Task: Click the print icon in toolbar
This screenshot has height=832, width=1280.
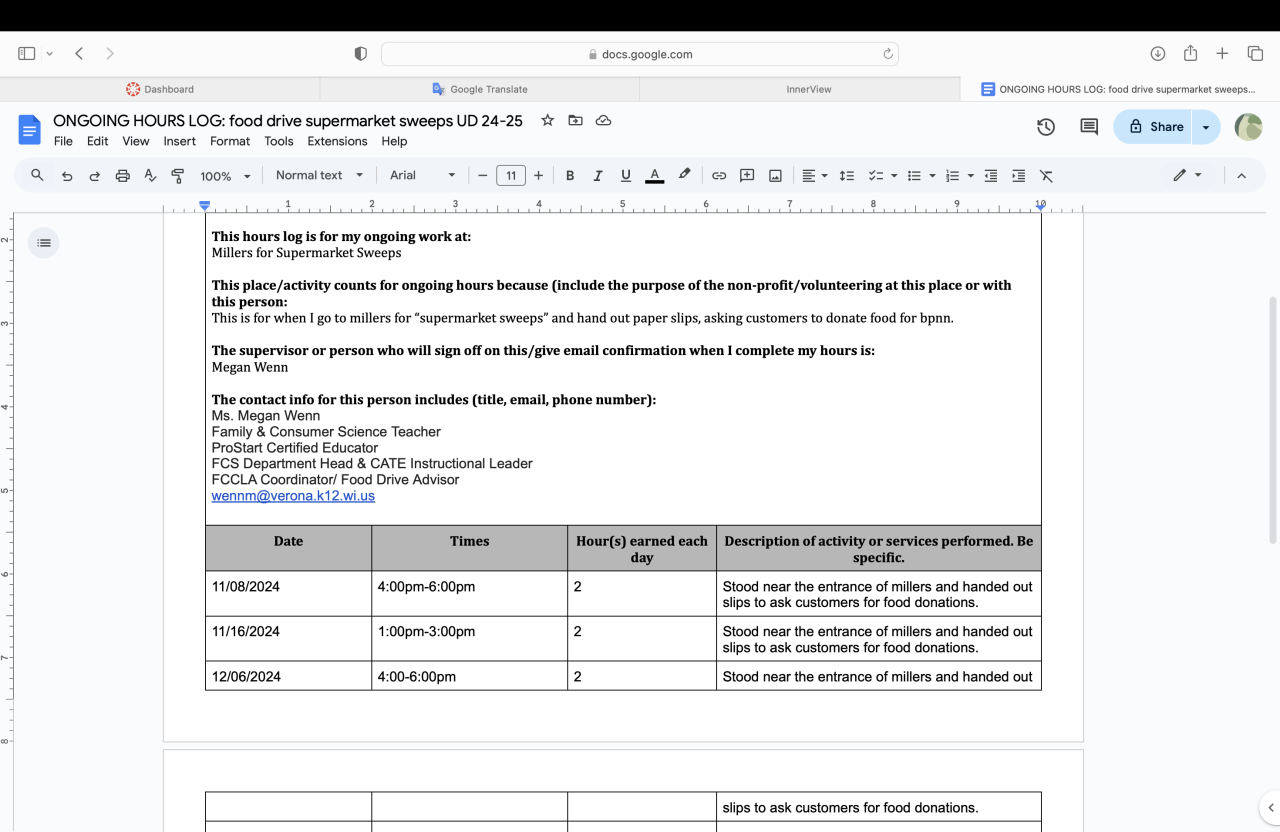Action: [122, 176]
